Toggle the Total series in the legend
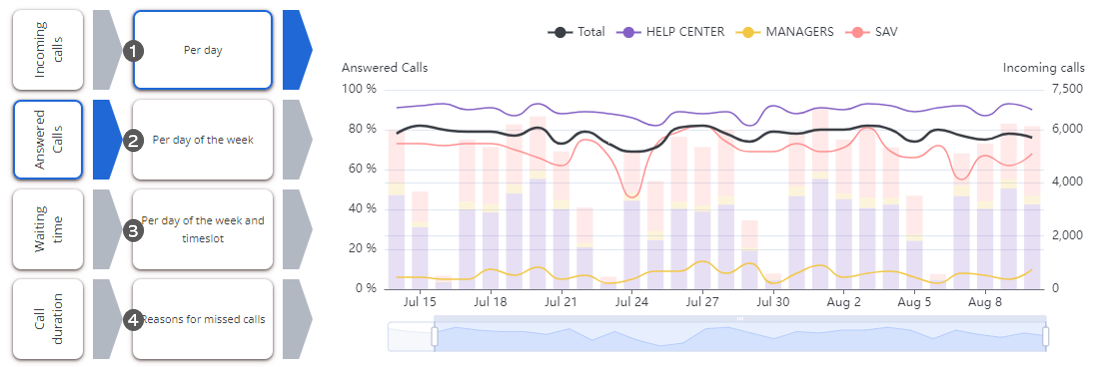 [x=577, y=32]
